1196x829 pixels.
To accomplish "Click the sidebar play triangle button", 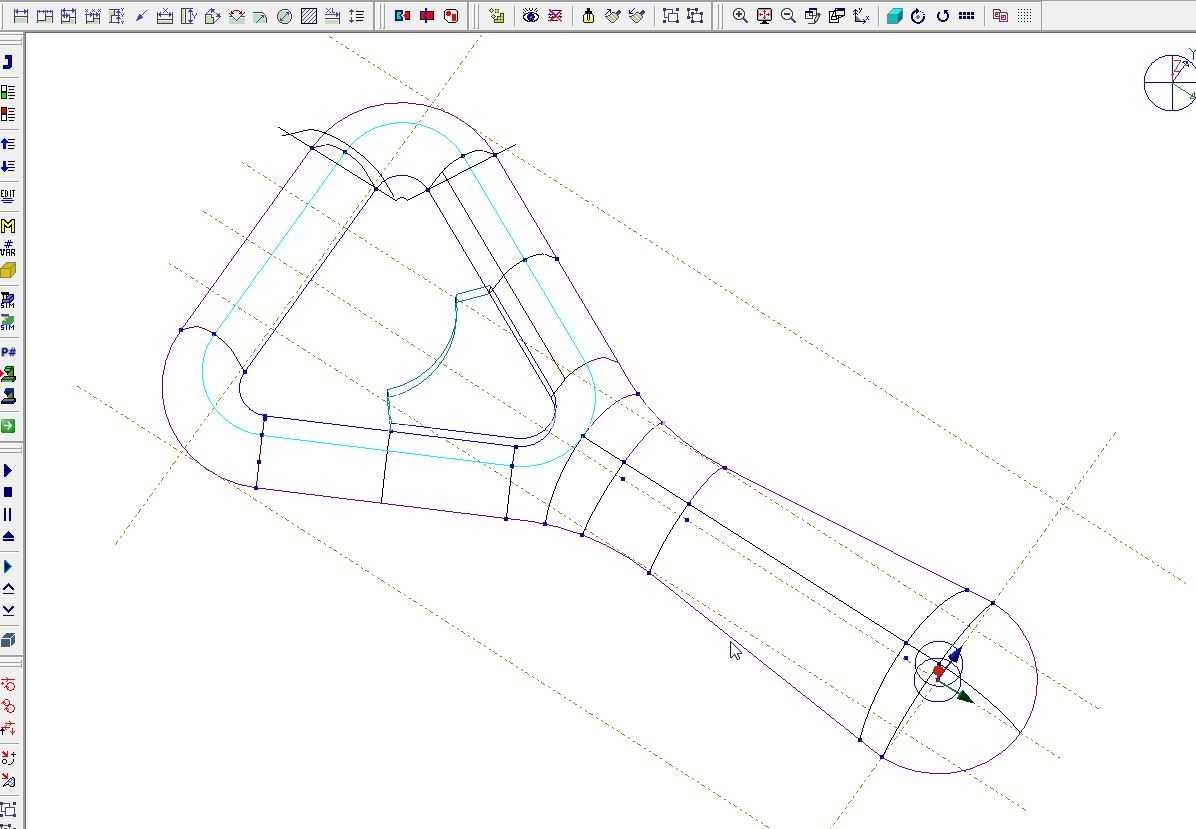I will pos(8,471).
